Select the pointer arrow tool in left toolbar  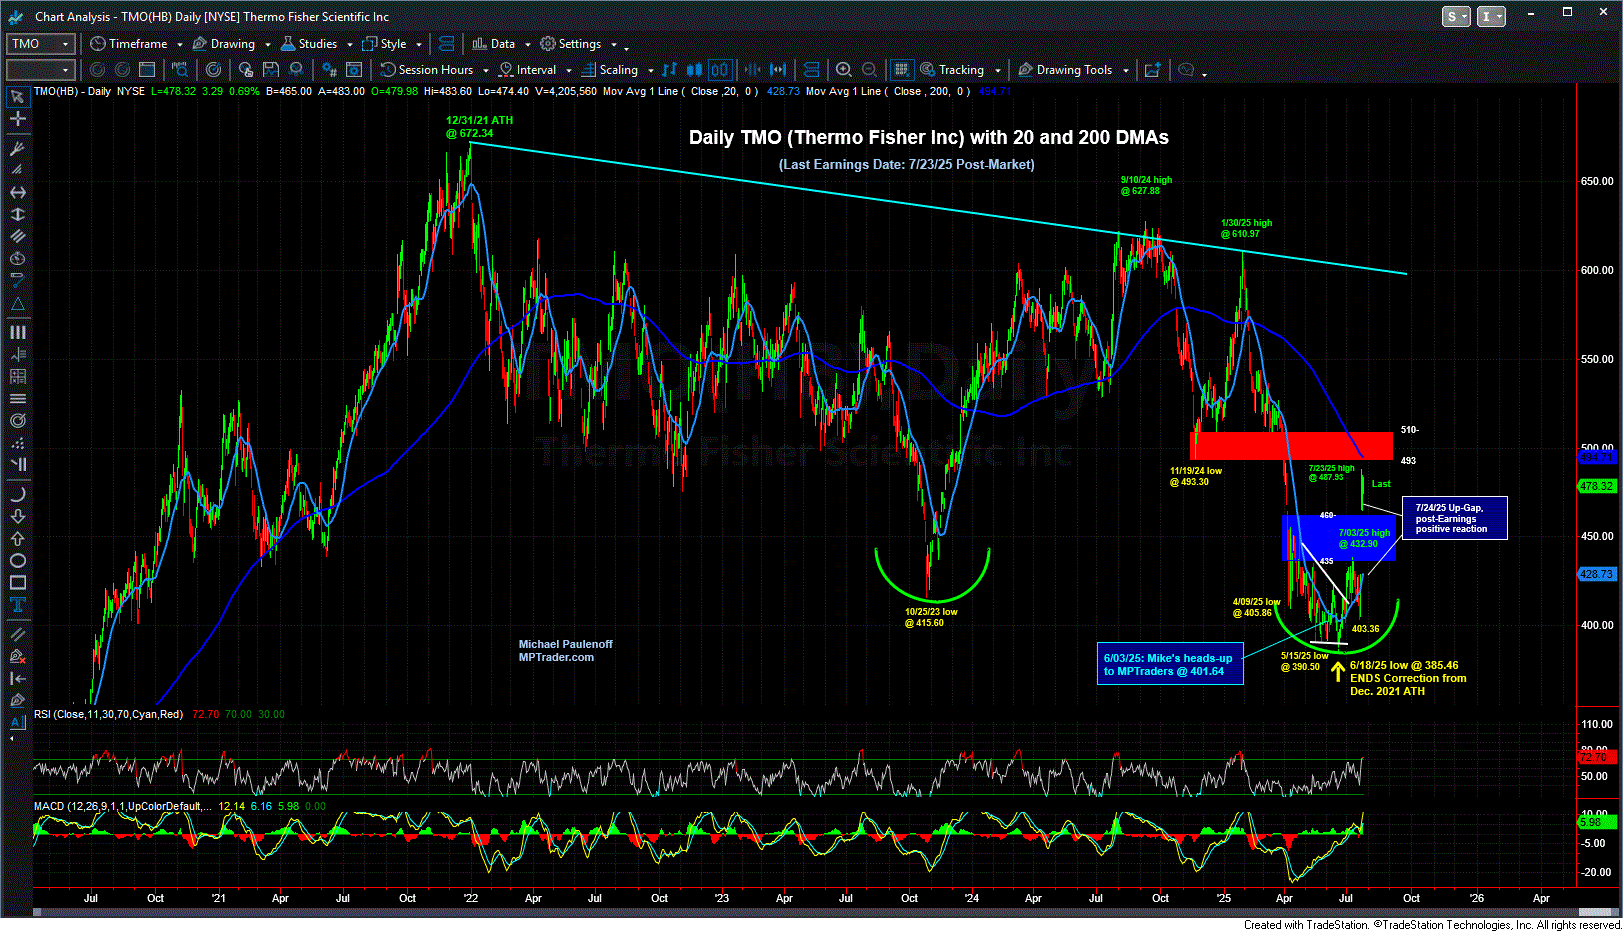click(x=17, y=97)
